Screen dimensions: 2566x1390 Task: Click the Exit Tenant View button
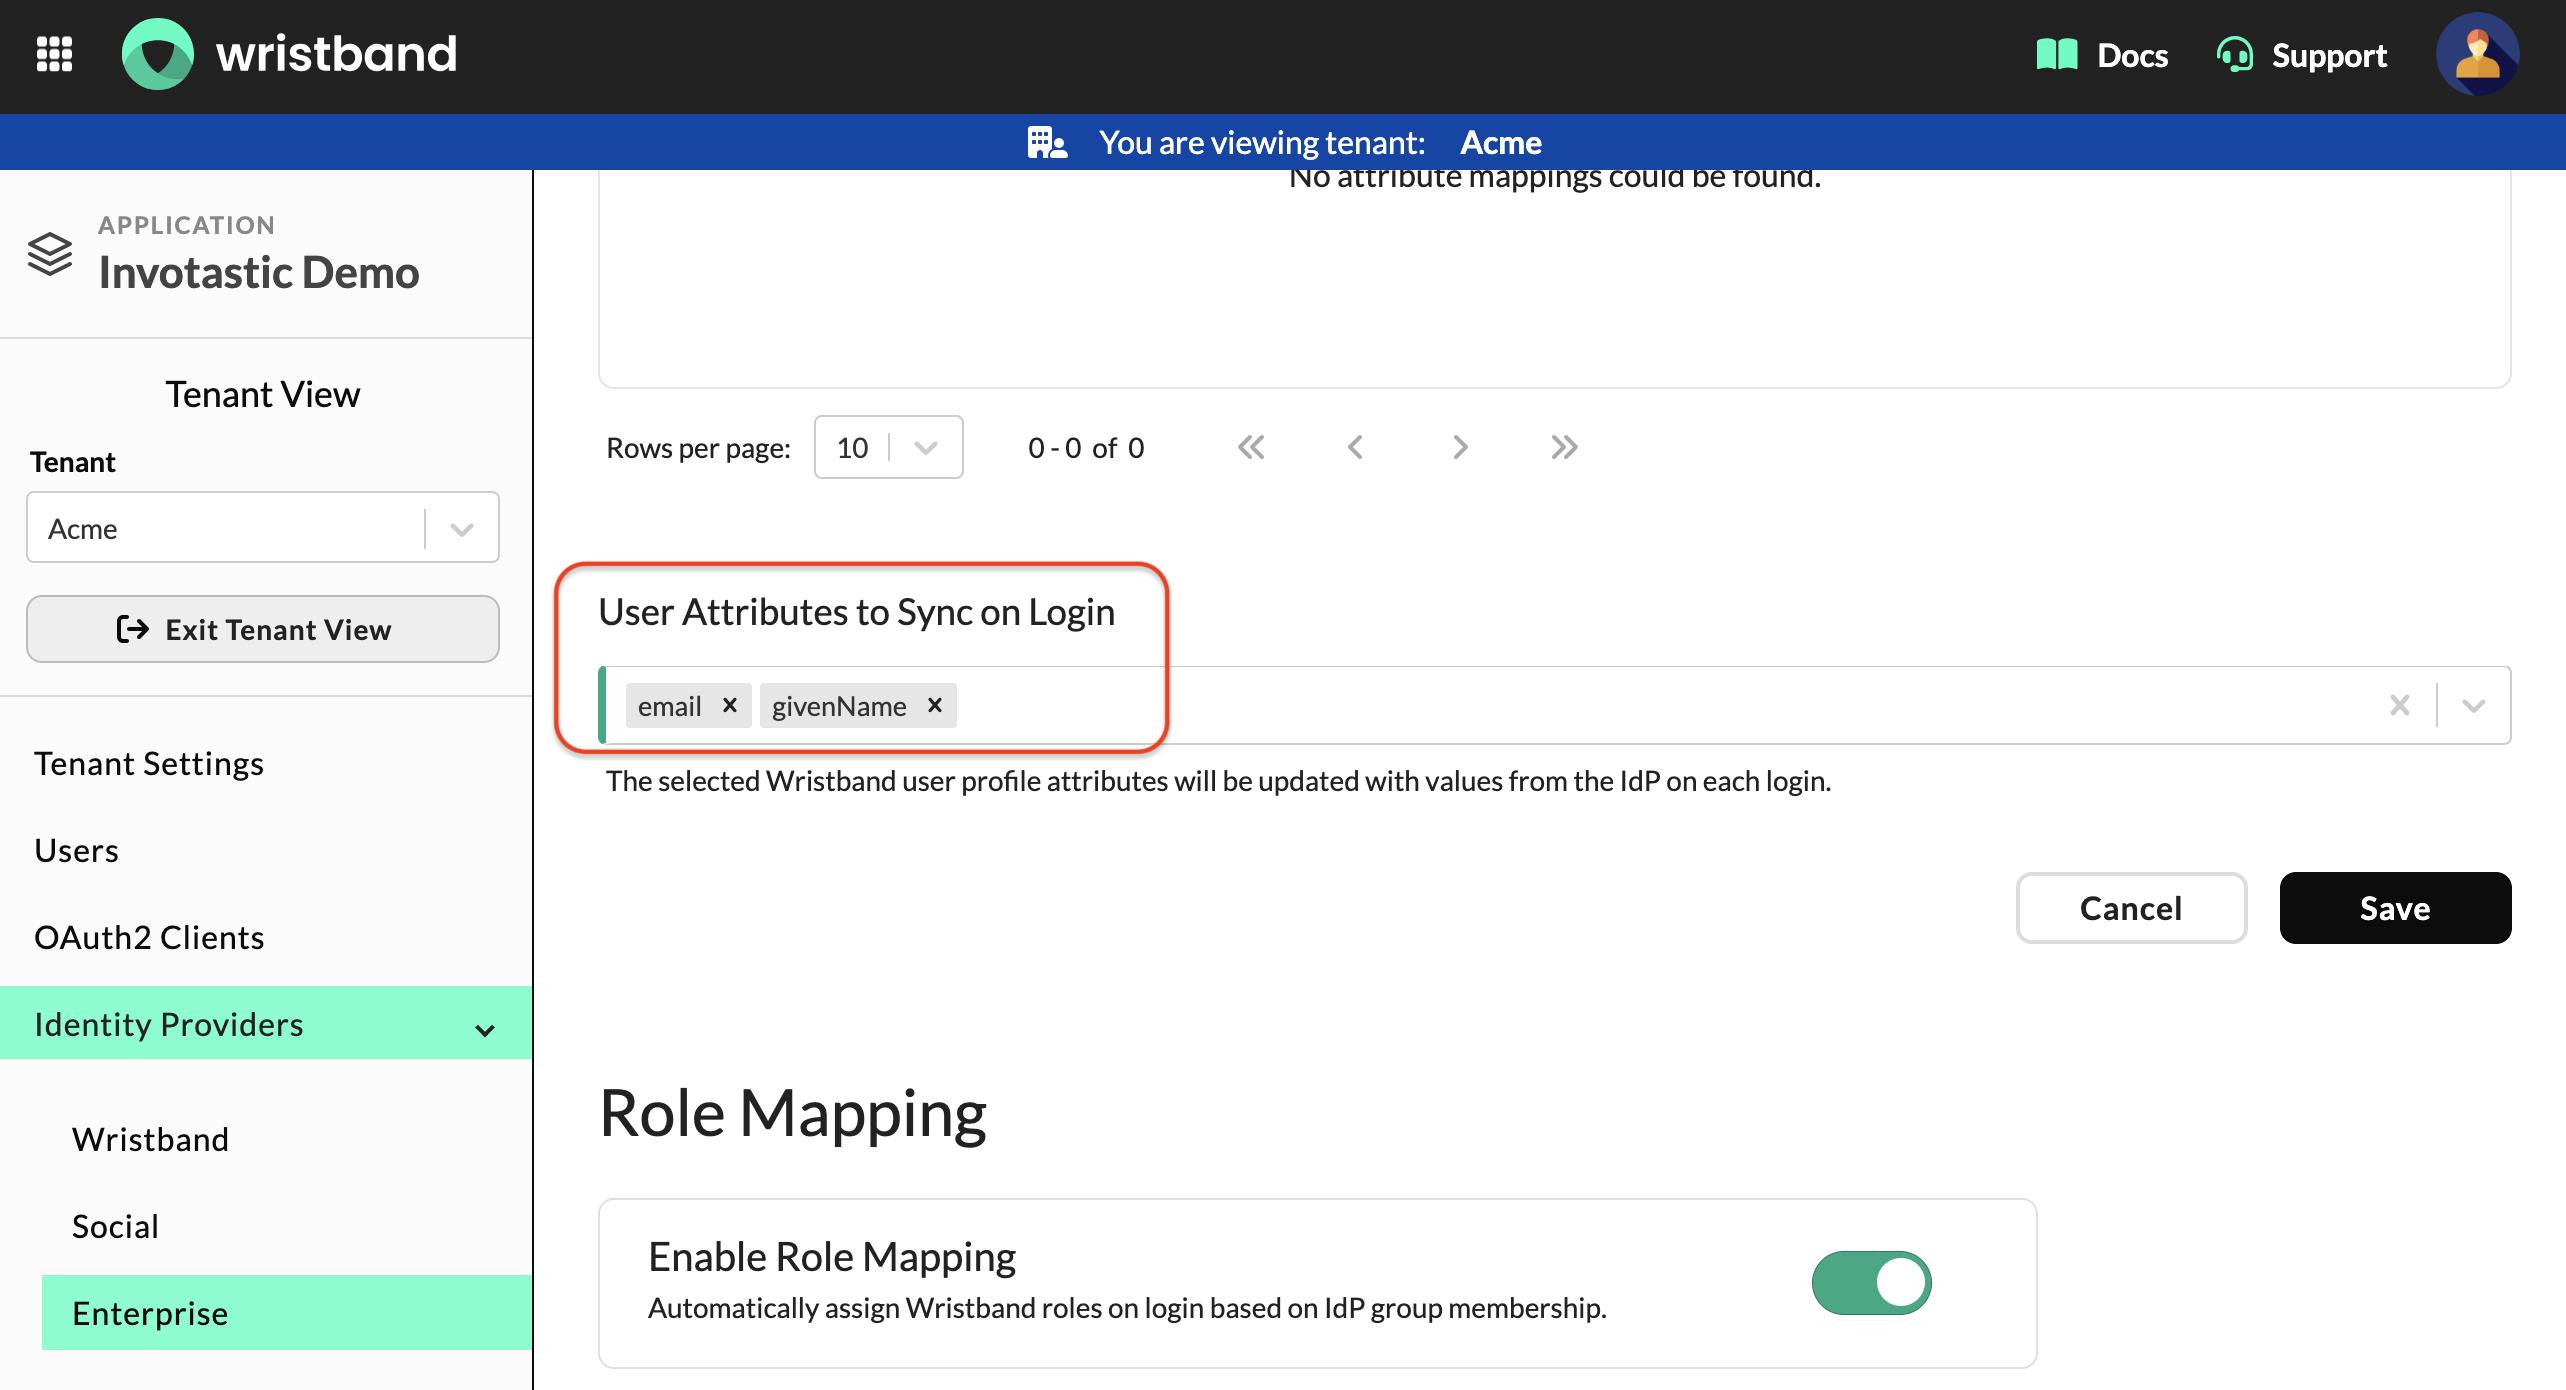263,629
